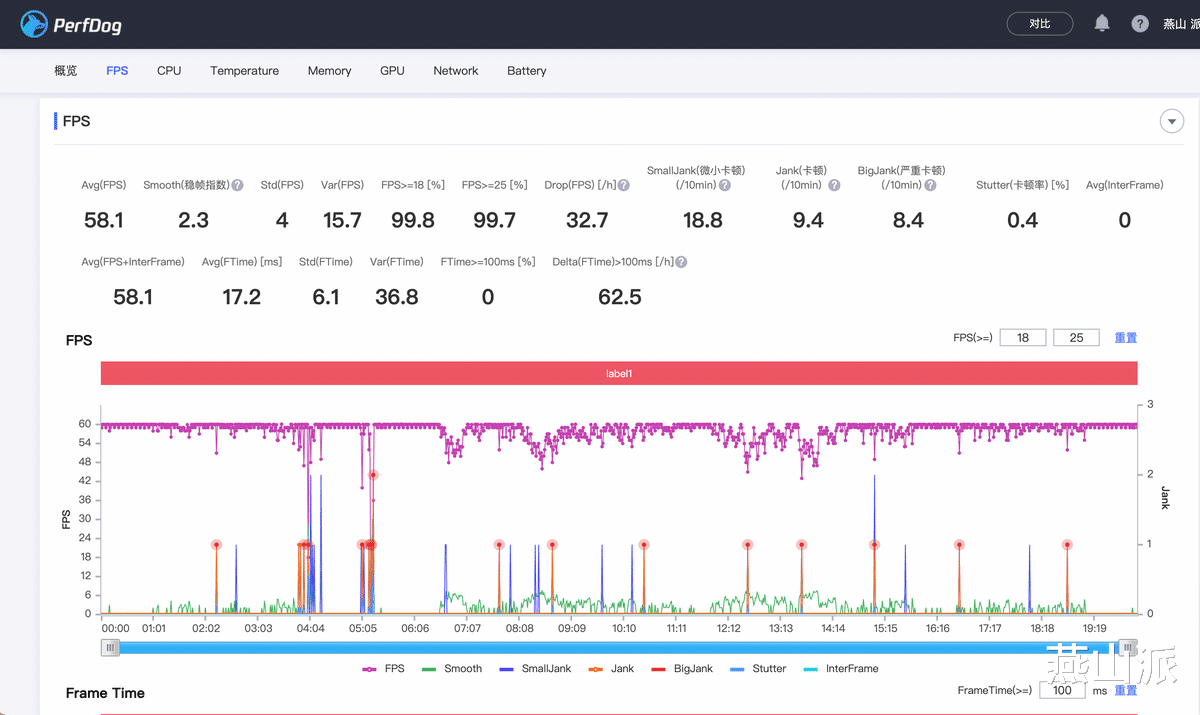
Task: Show help for SmallJank metric
Action: click(x=724, y=185)
